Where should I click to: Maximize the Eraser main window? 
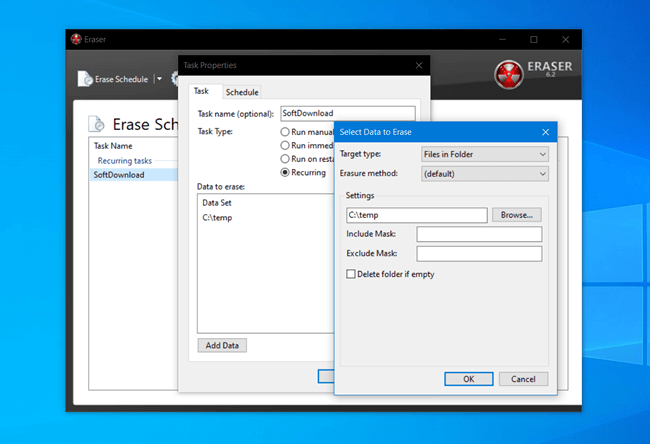click(533, 40)
